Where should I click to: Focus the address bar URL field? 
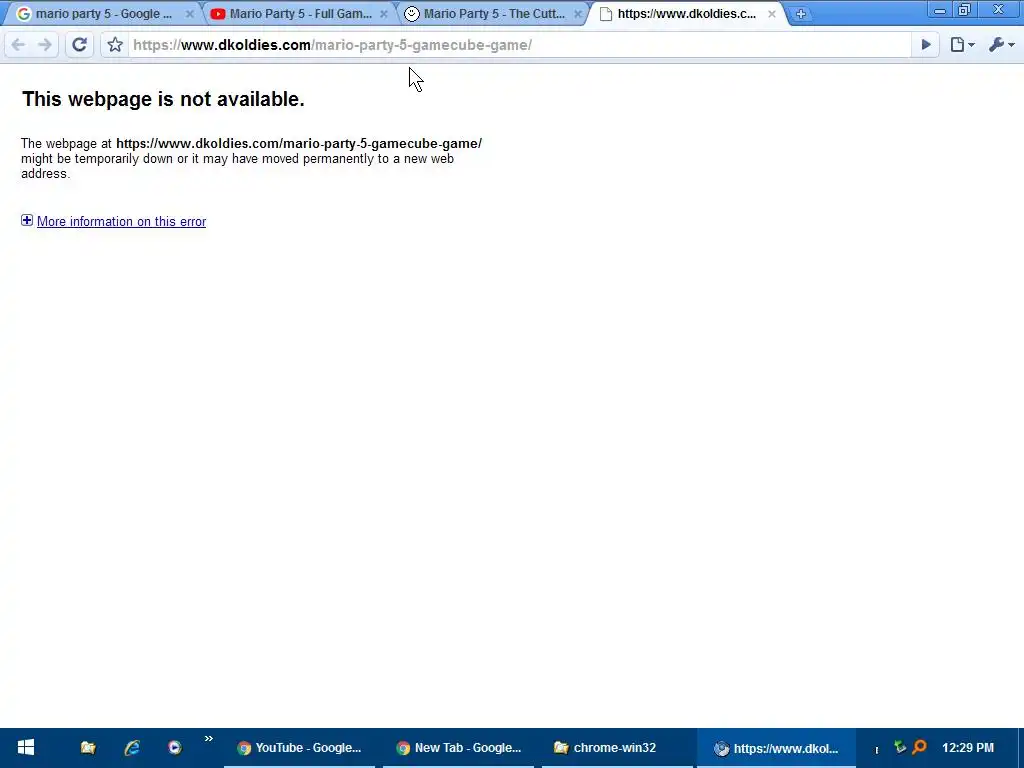tap(519, 44)
